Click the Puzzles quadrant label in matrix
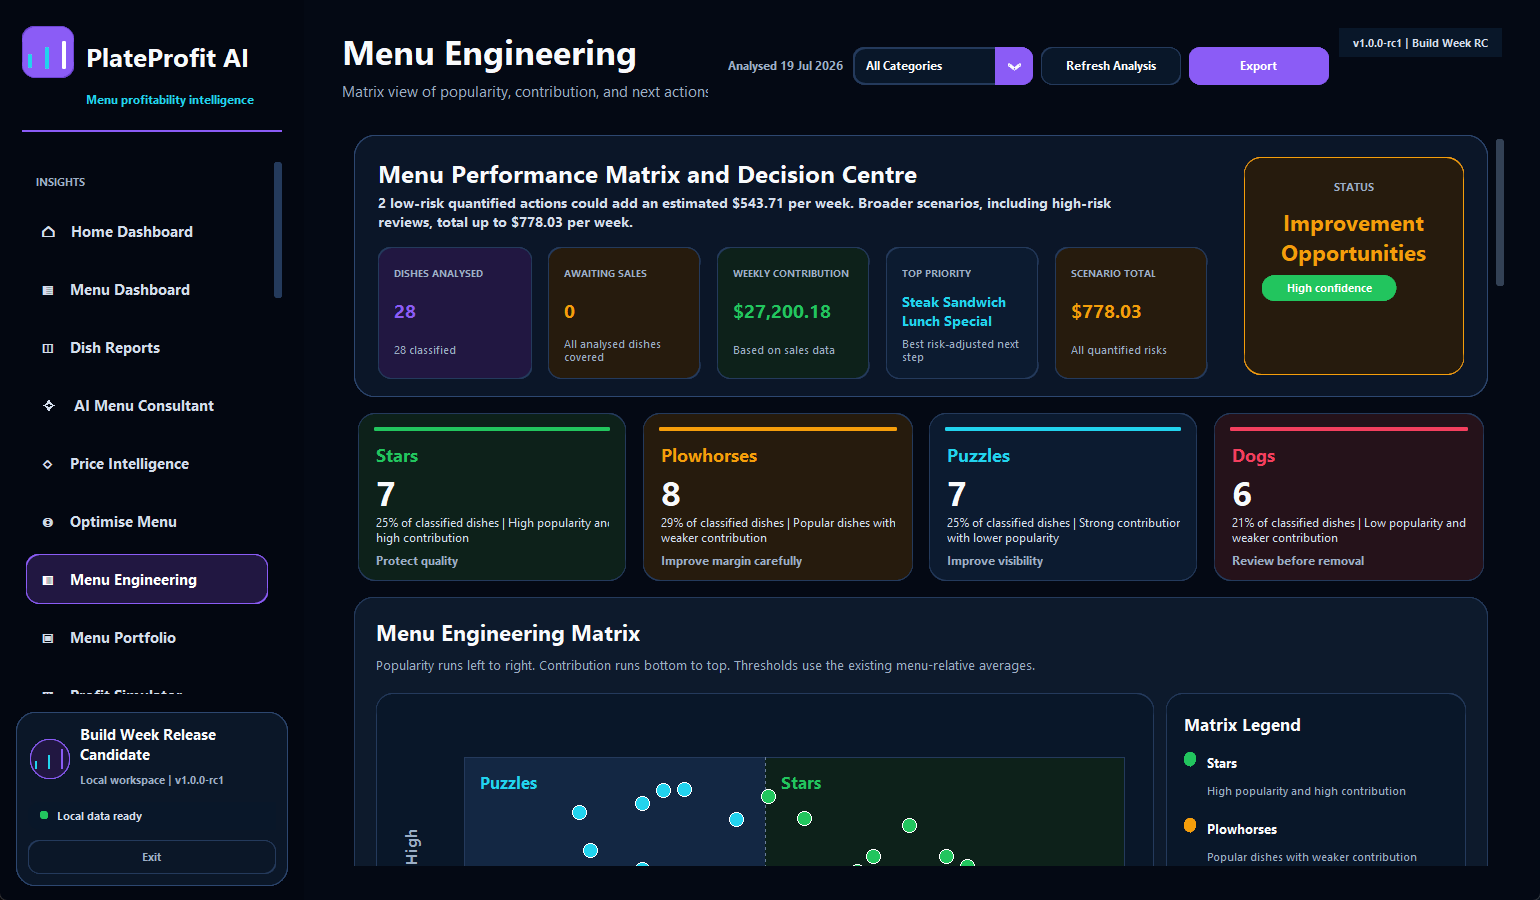1540x900 pixels. click(x=508, y=783)
